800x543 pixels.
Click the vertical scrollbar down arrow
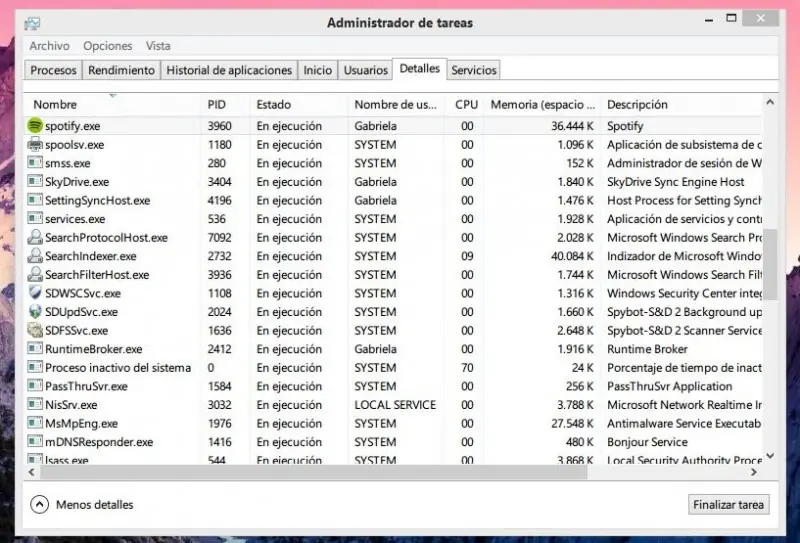(x=770, y=456)
